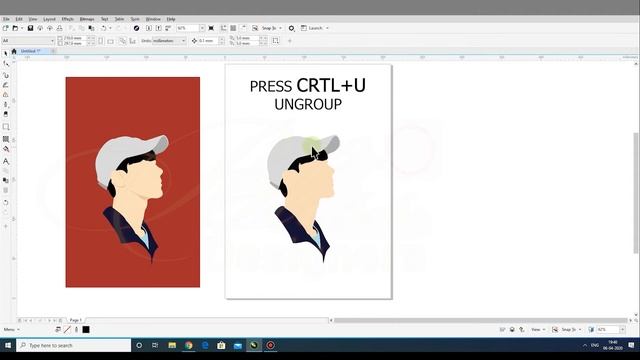Click the upload-to-cloud icon
640x360 pixels.
(x=50, y=28)
